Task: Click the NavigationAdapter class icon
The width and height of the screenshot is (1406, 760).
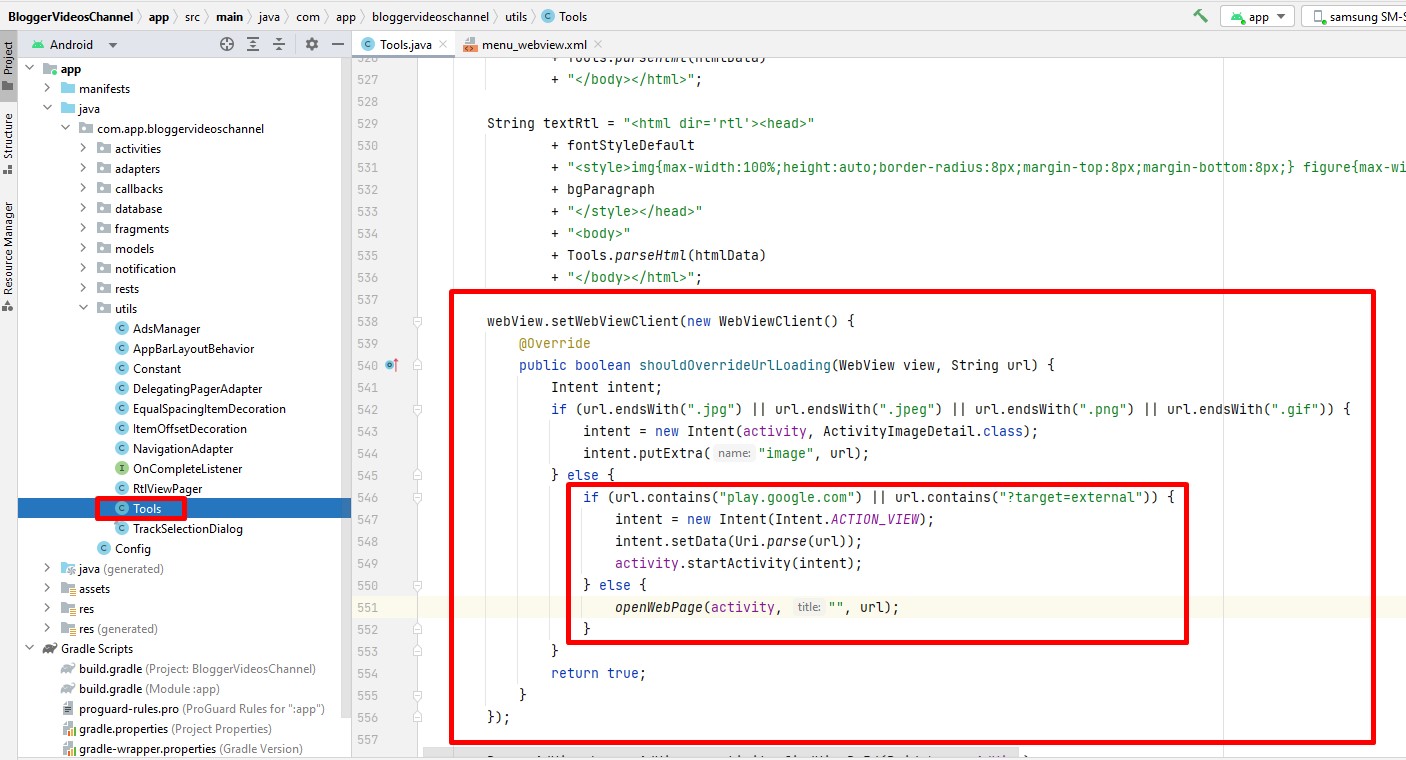Action: point(122,449)
